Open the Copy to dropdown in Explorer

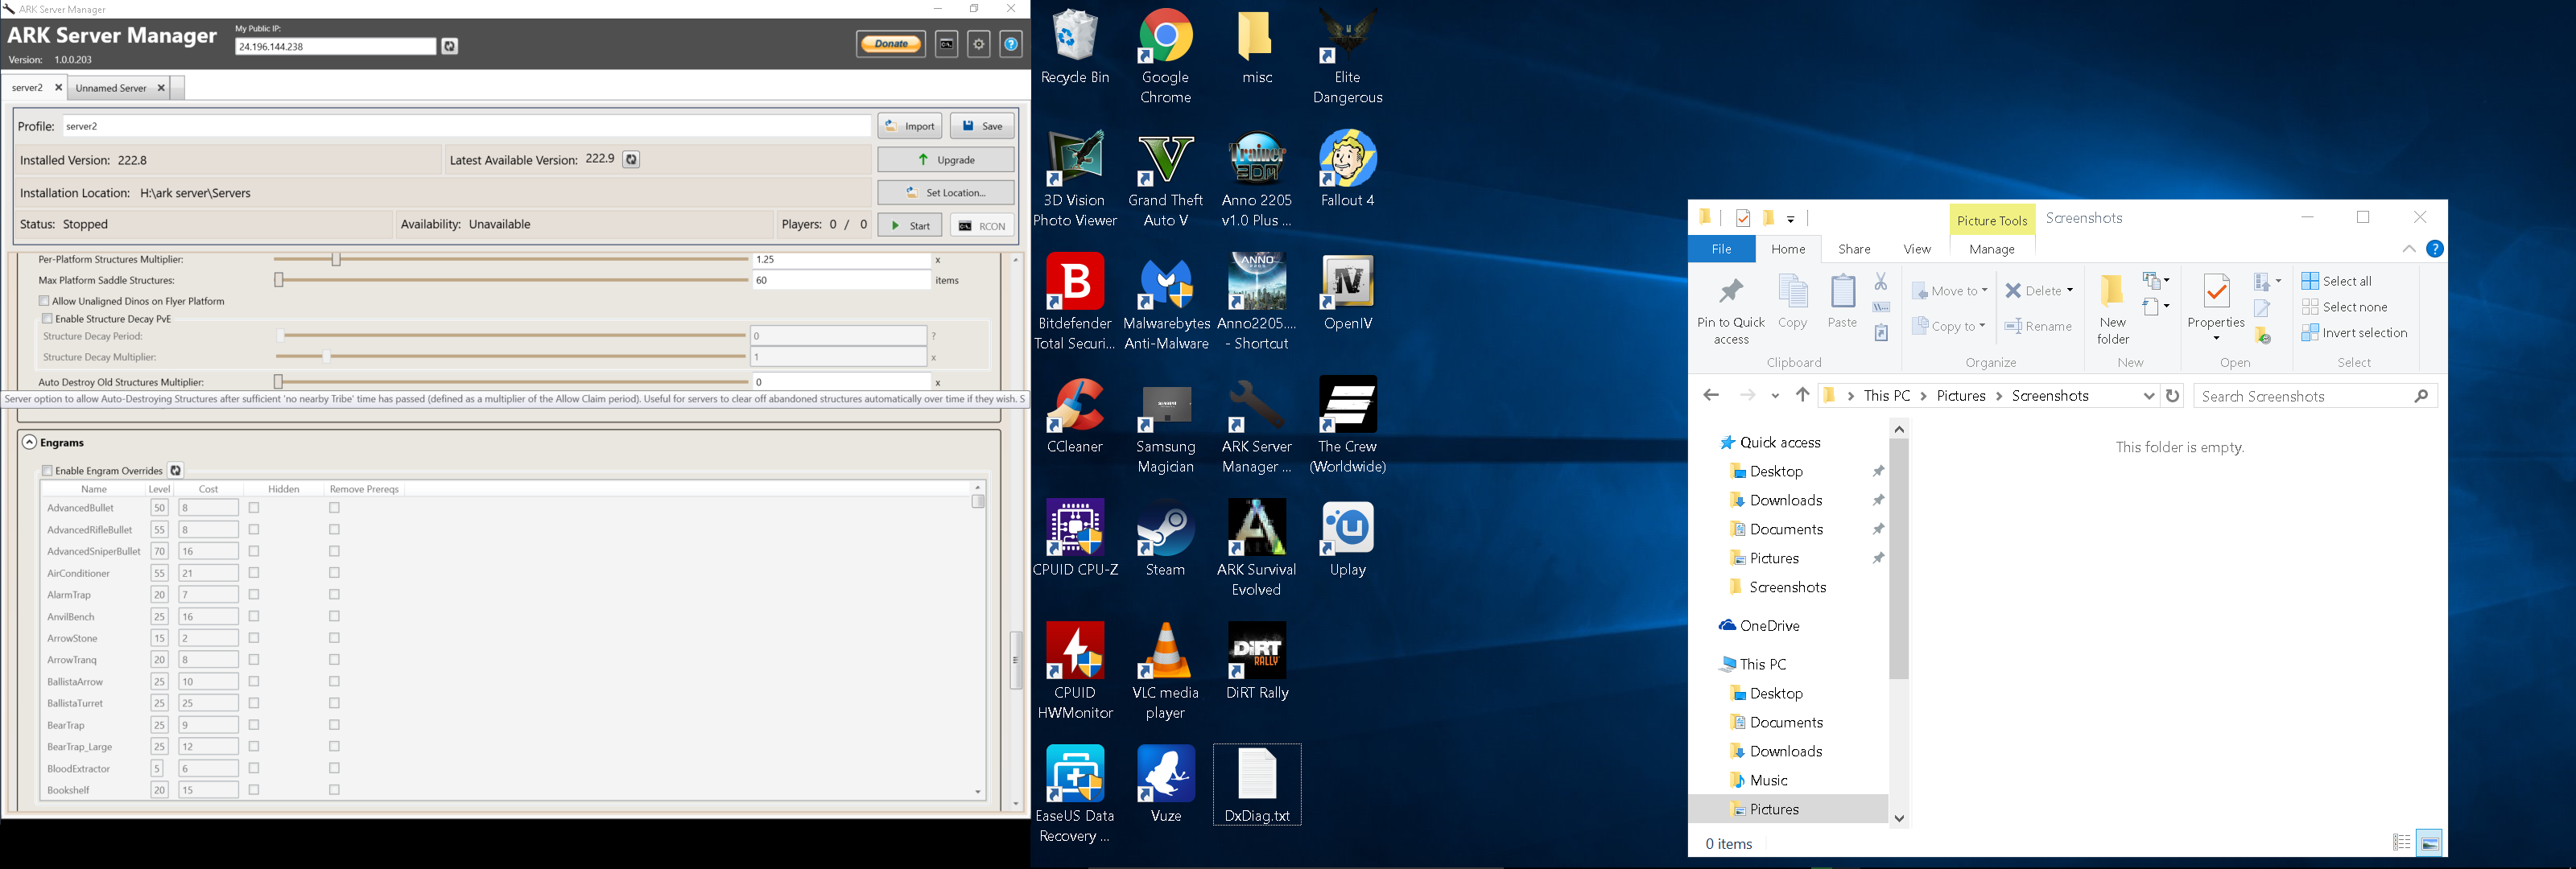1948,326
